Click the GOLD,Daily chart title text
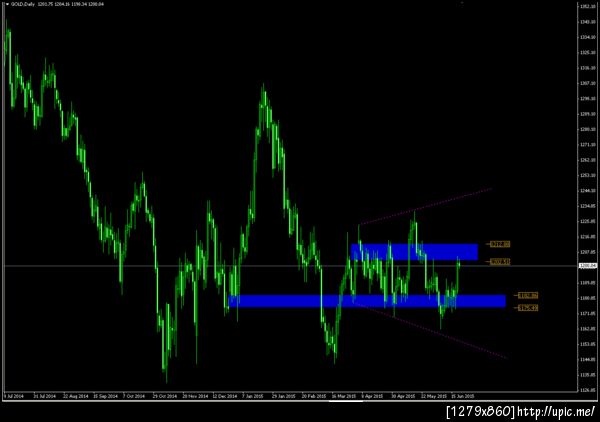This screenshot has height=422, width=600. tap(23, 4)
